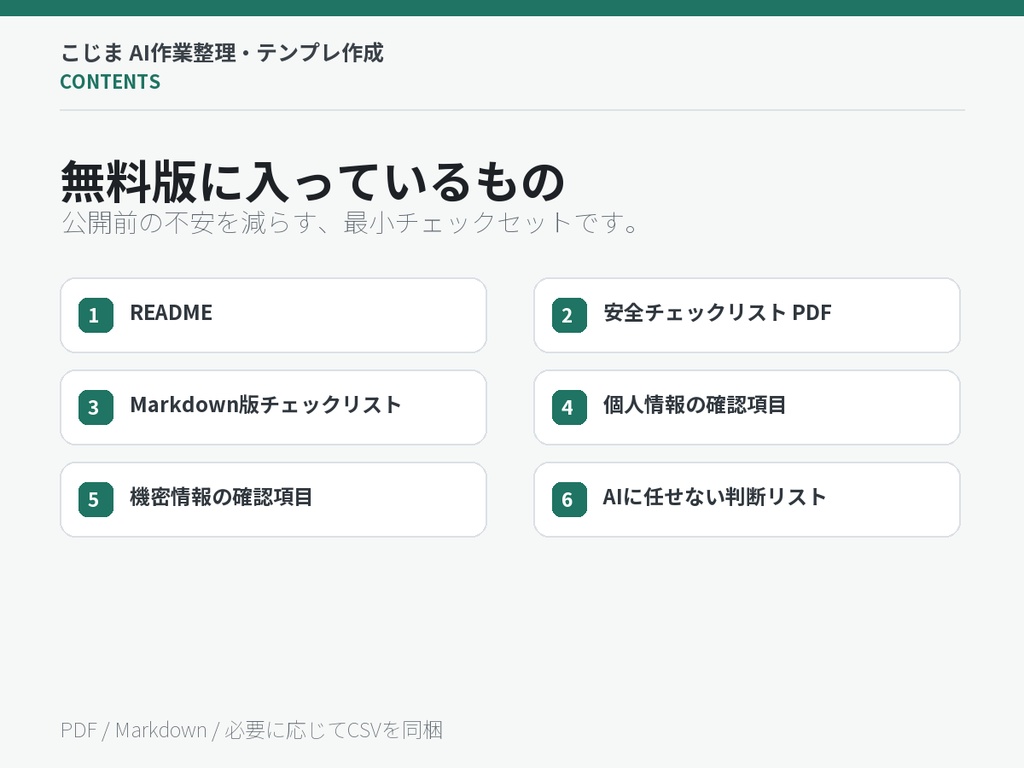Click the number 1 badge beside README

pyautogui.click(x=96, y=315)
